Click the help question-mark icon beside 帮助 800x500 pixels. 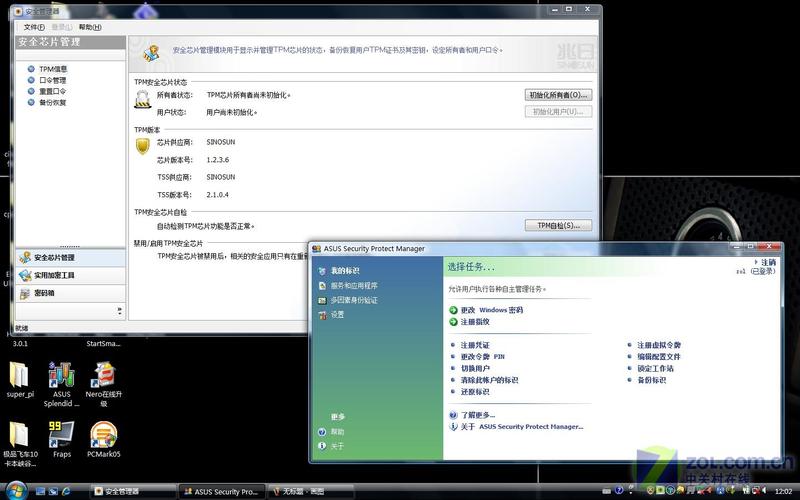pos(322,432)
